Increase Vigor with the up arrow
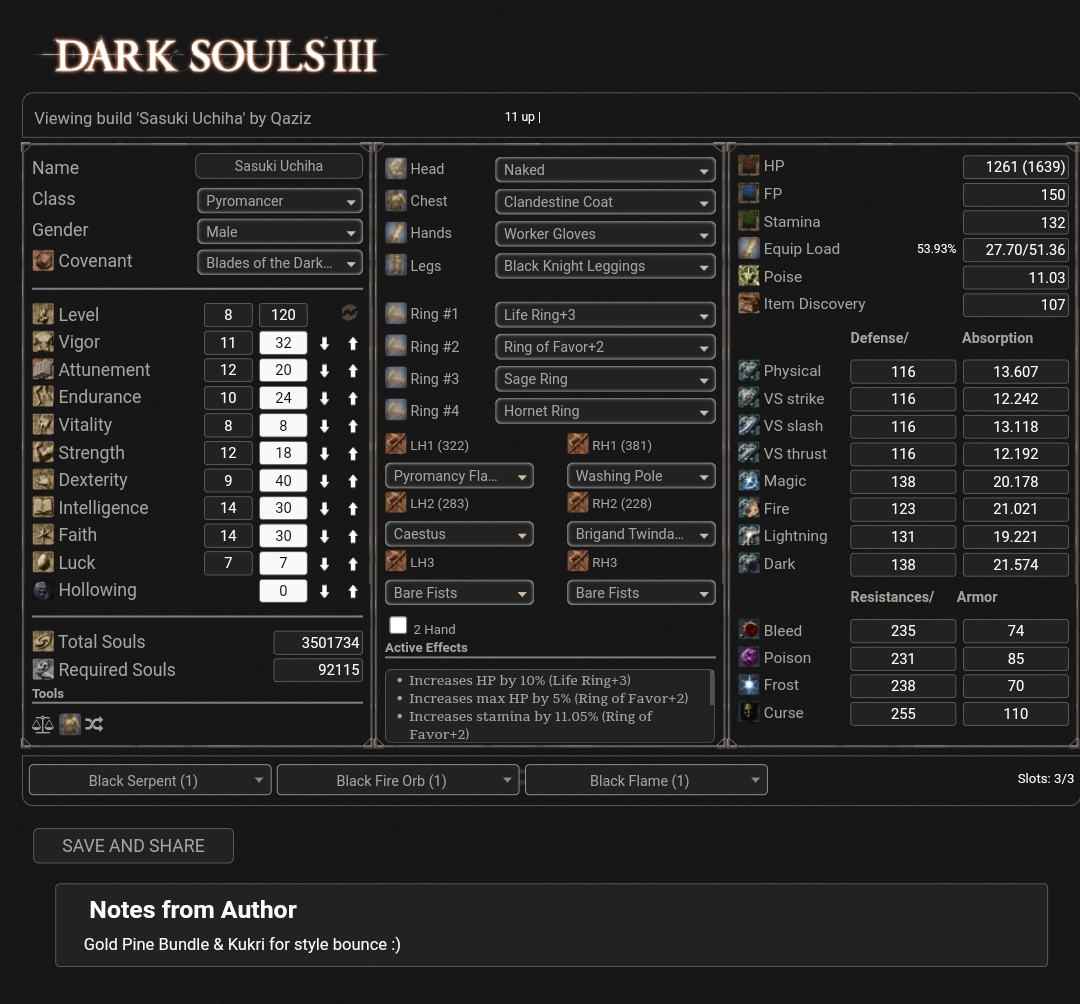 pos(353,343)
